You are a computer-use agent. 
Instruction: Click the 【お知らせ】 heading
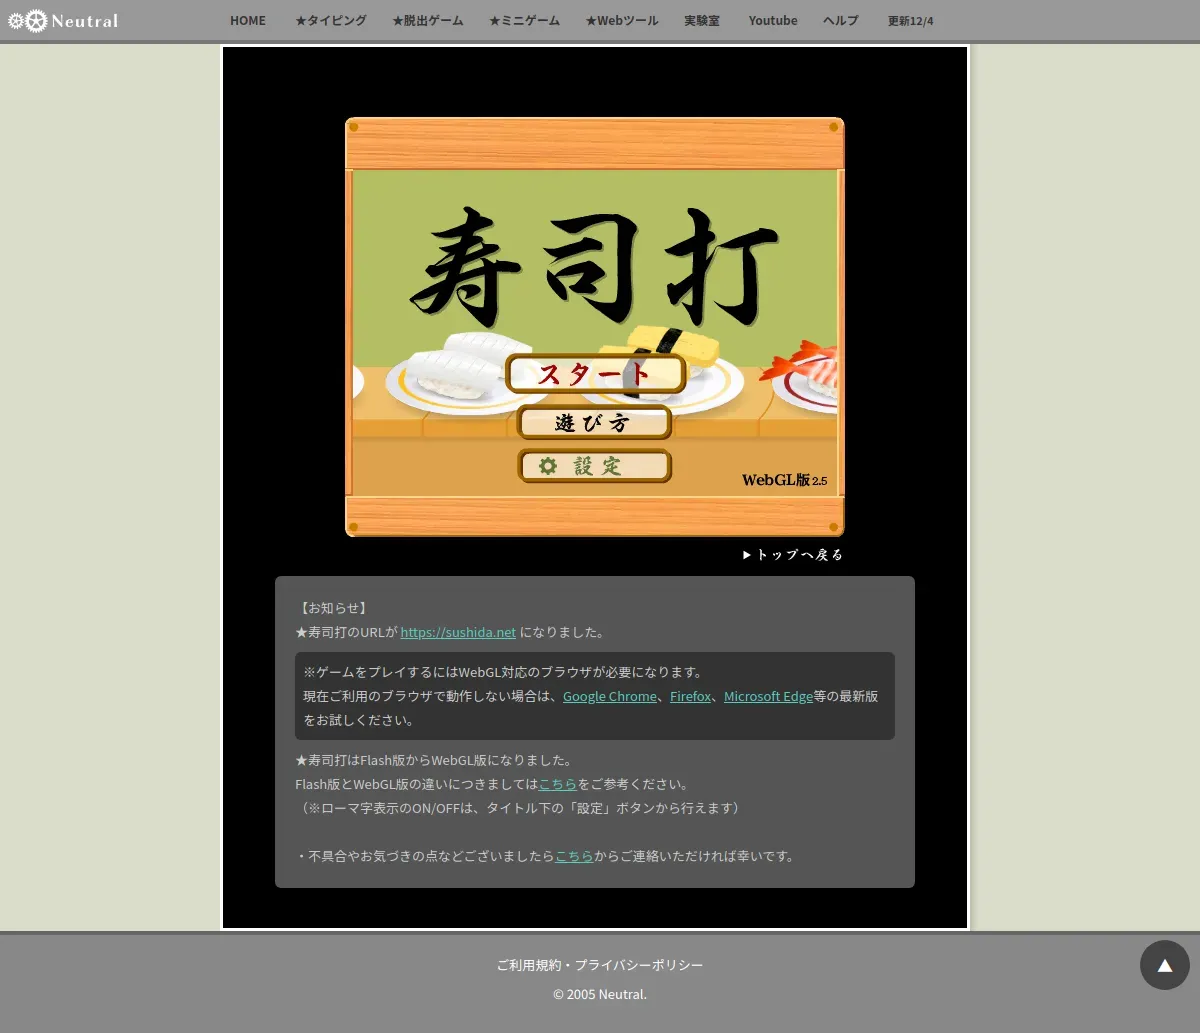333,608
